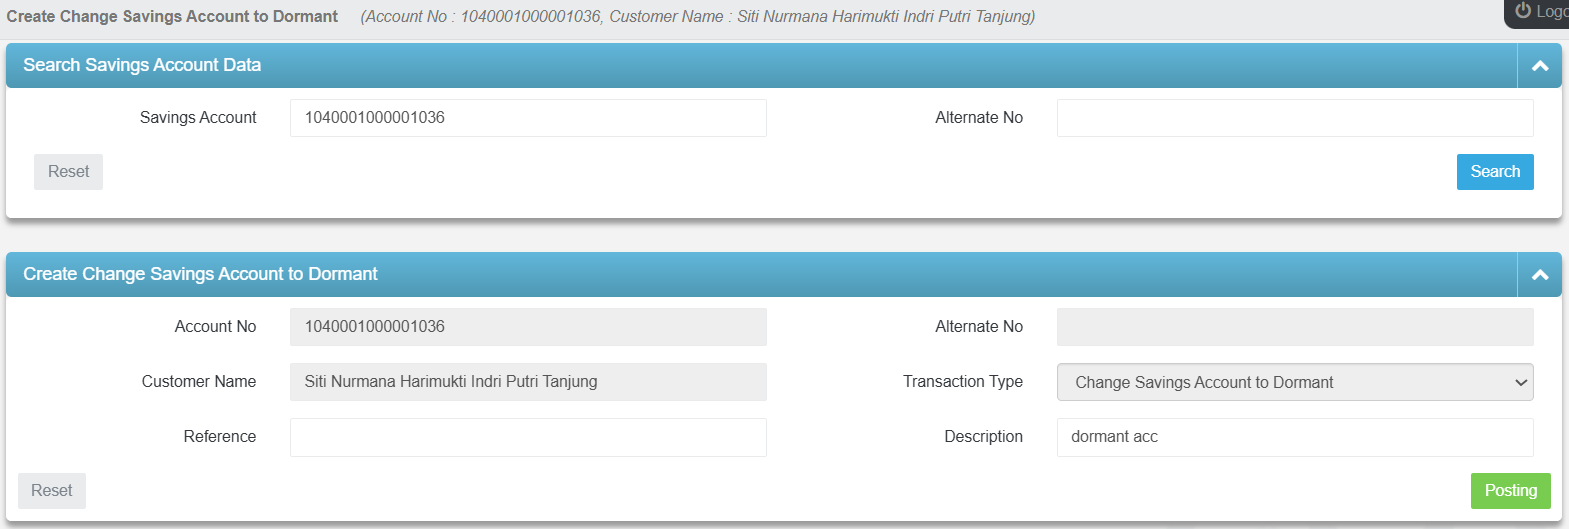Click the 'Transaction Type' label
The height and width of the screenshot is (529, 1569).
pyautogui.click(x=962, y=382)
